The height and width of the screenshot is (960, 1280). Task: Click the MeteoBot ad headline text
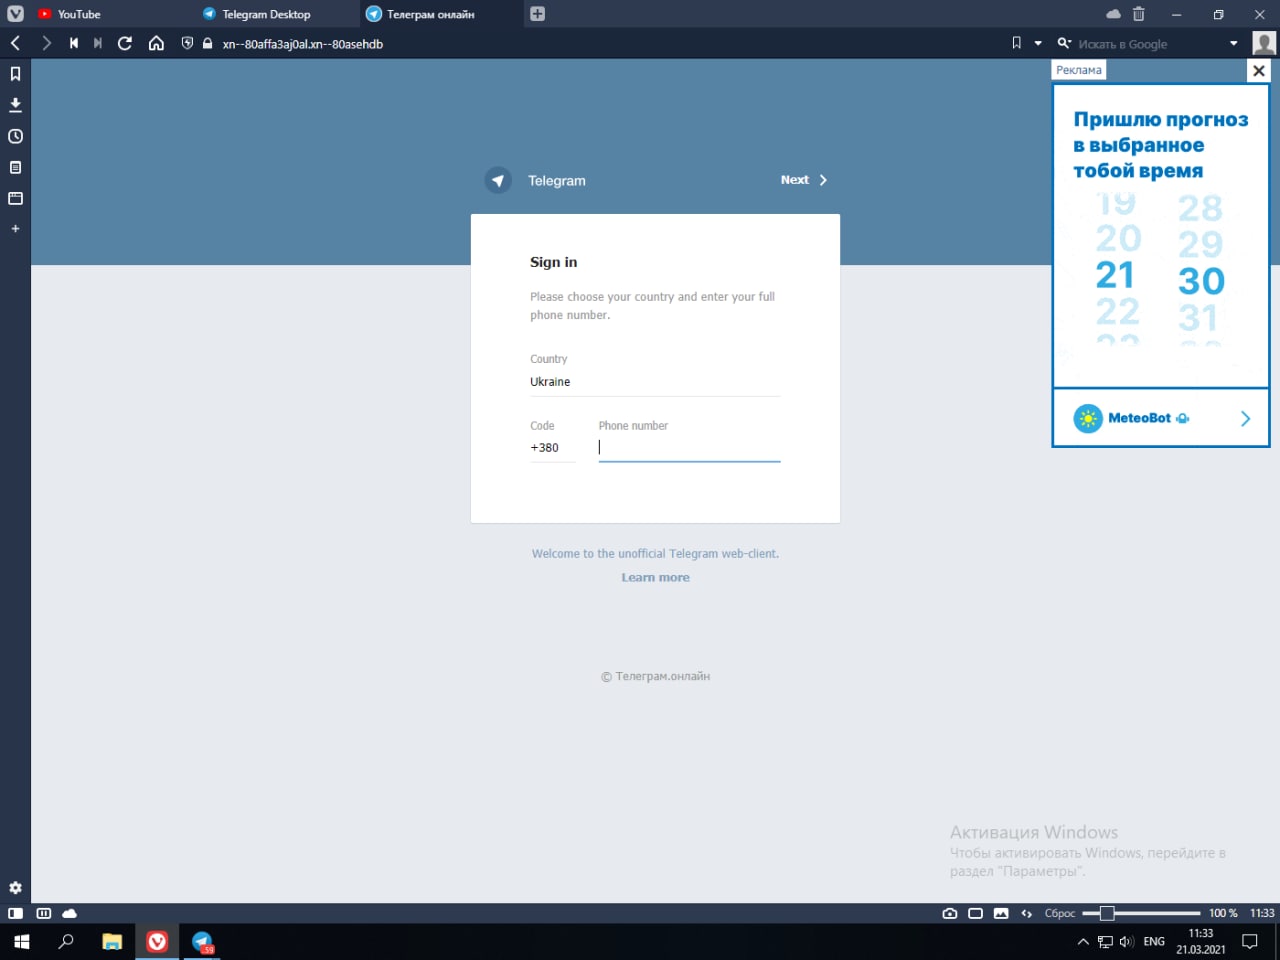tap(1161, 145)
